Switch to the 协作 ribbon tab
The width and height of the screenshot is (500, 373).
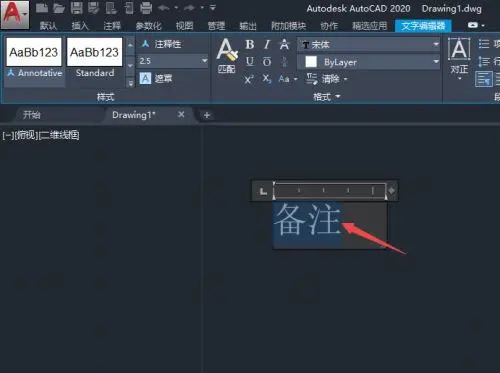[x=329, y=25]
